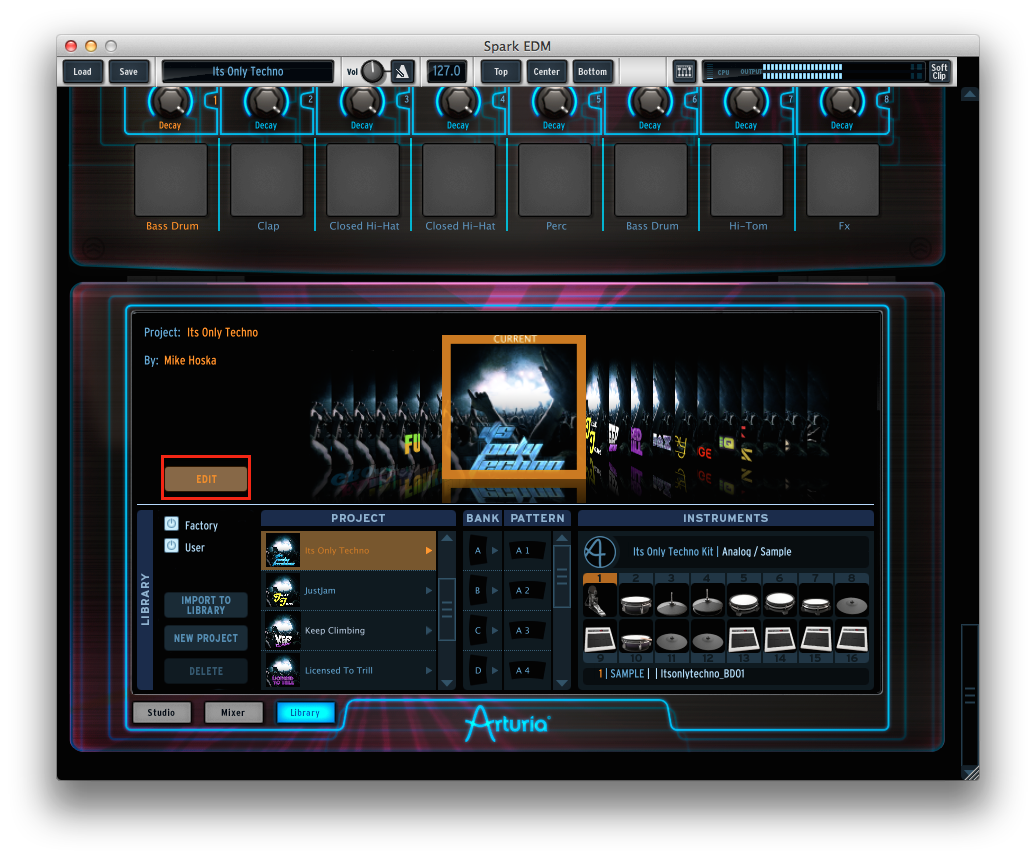Expand bank B arrow
Screen dimensions: 1036x859
[x=494, y=591]
